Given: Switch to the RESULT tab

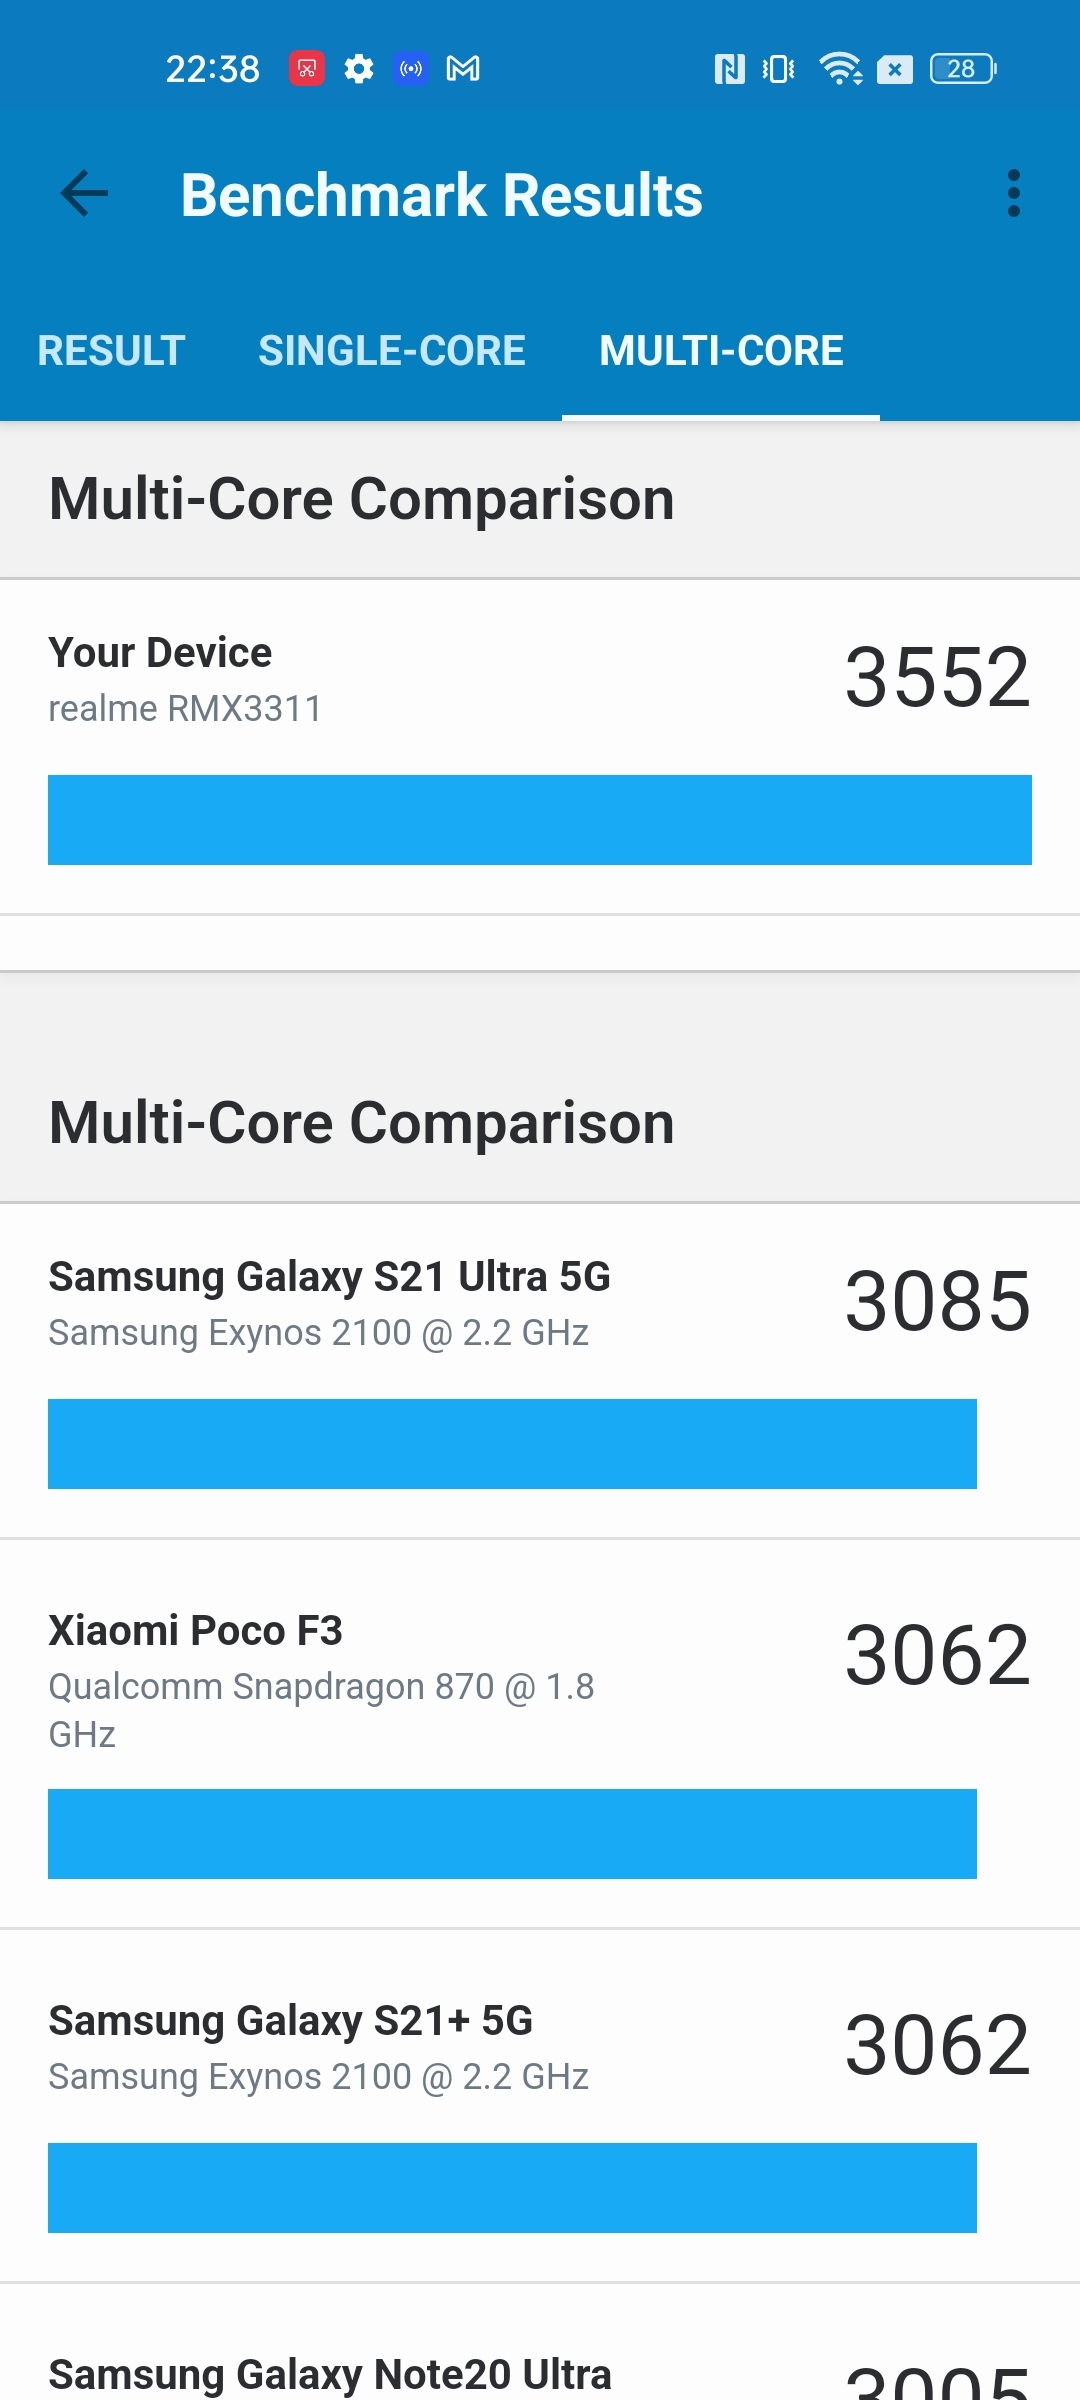Looking at the screenshot, I should 111,351.
